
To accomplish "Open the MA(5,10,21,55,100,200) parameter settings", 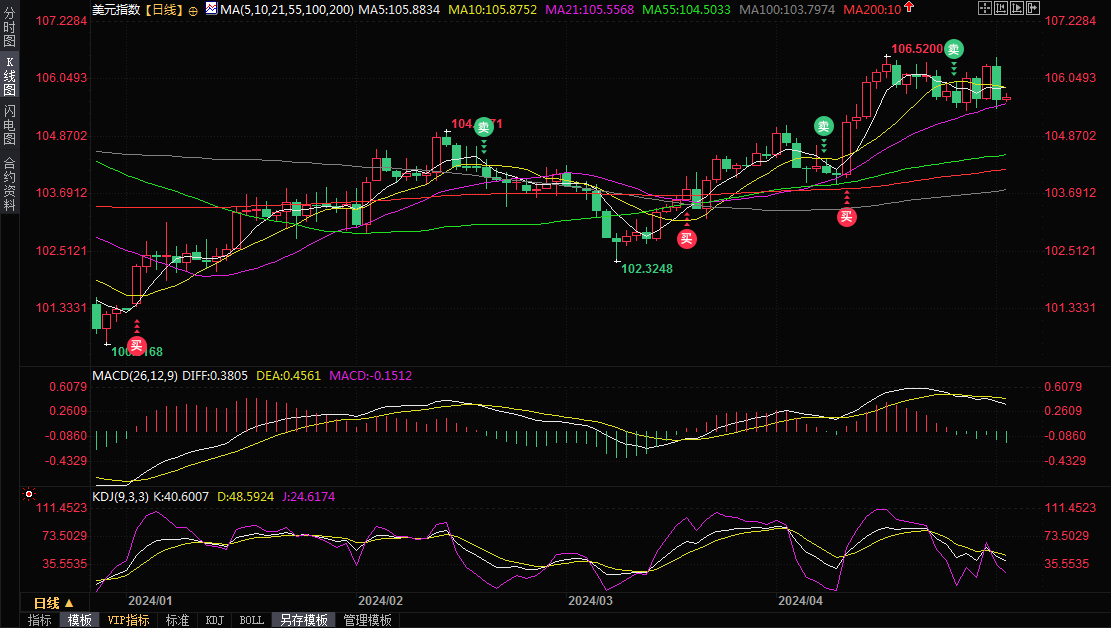I will 285,9.
